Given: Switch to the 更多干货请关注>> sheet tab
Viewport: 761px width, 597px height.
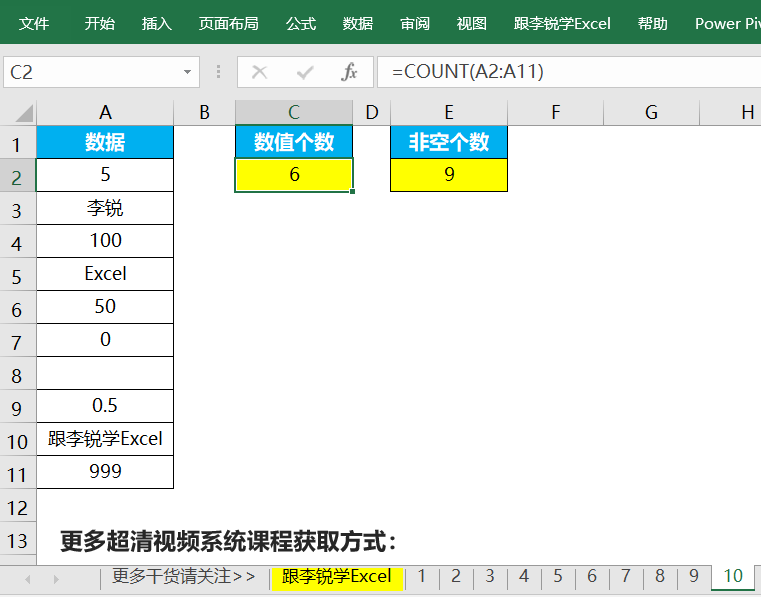Looking at the screenshot, I should coord(183,577).
